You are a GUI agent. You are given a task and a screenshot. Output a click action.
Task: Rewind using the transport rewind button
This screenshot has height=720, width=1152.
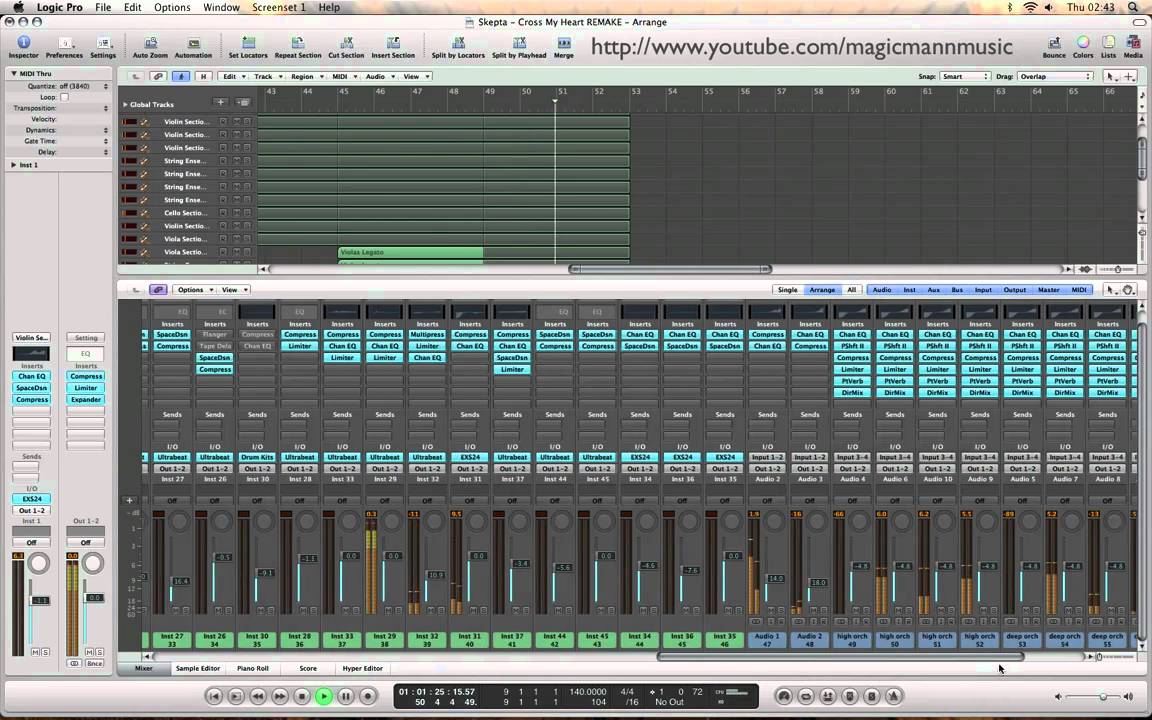coord(258,696)
